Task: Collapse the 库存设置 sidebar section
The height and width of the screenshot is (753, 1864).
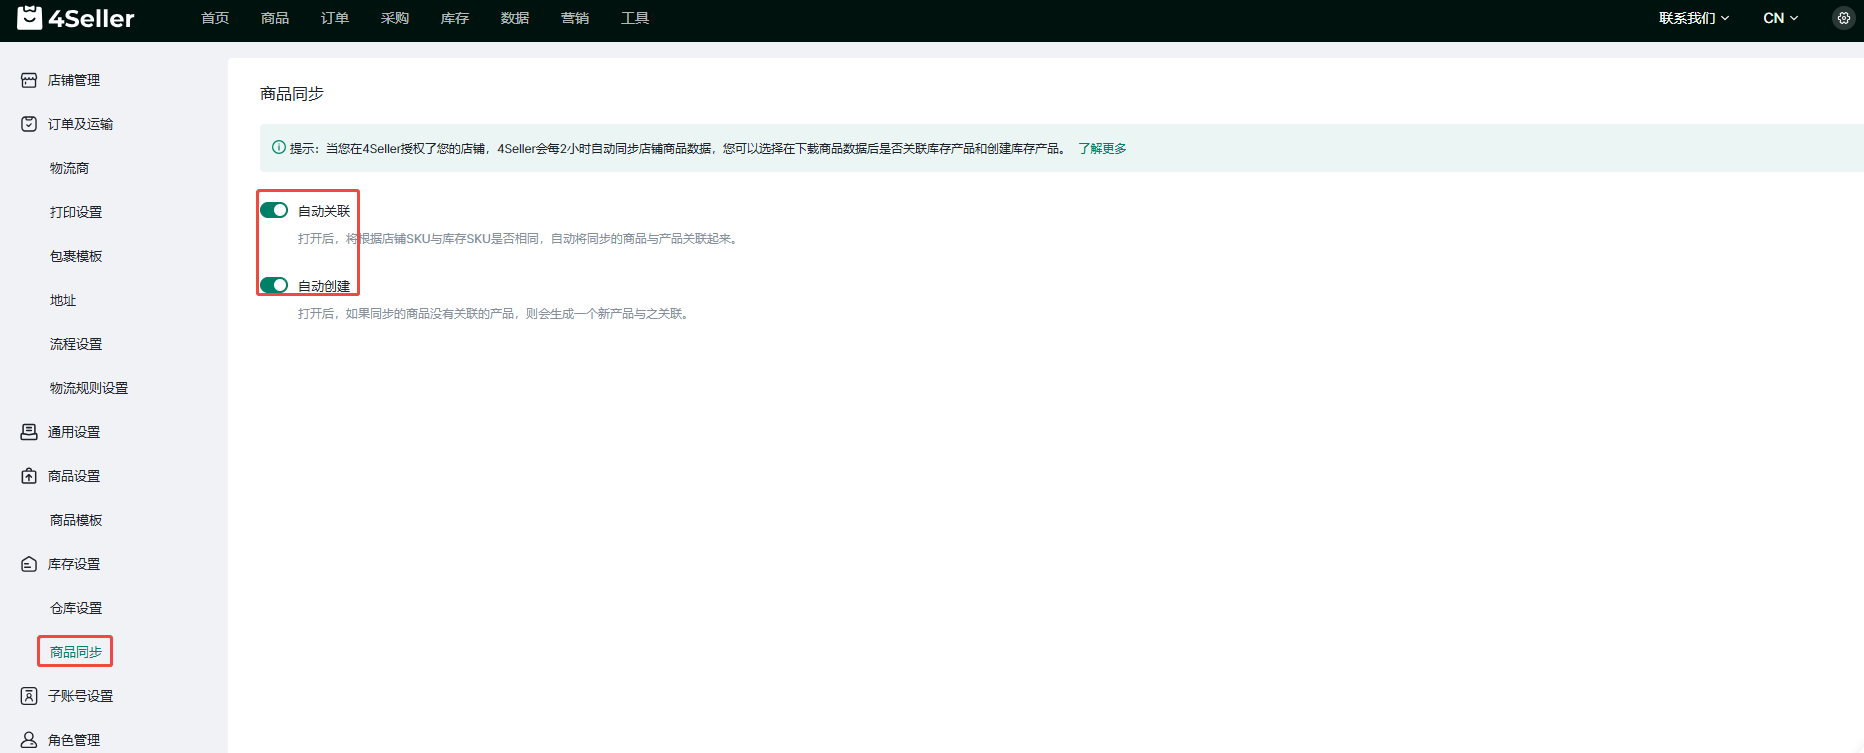Action: click(x=74, y=564)
